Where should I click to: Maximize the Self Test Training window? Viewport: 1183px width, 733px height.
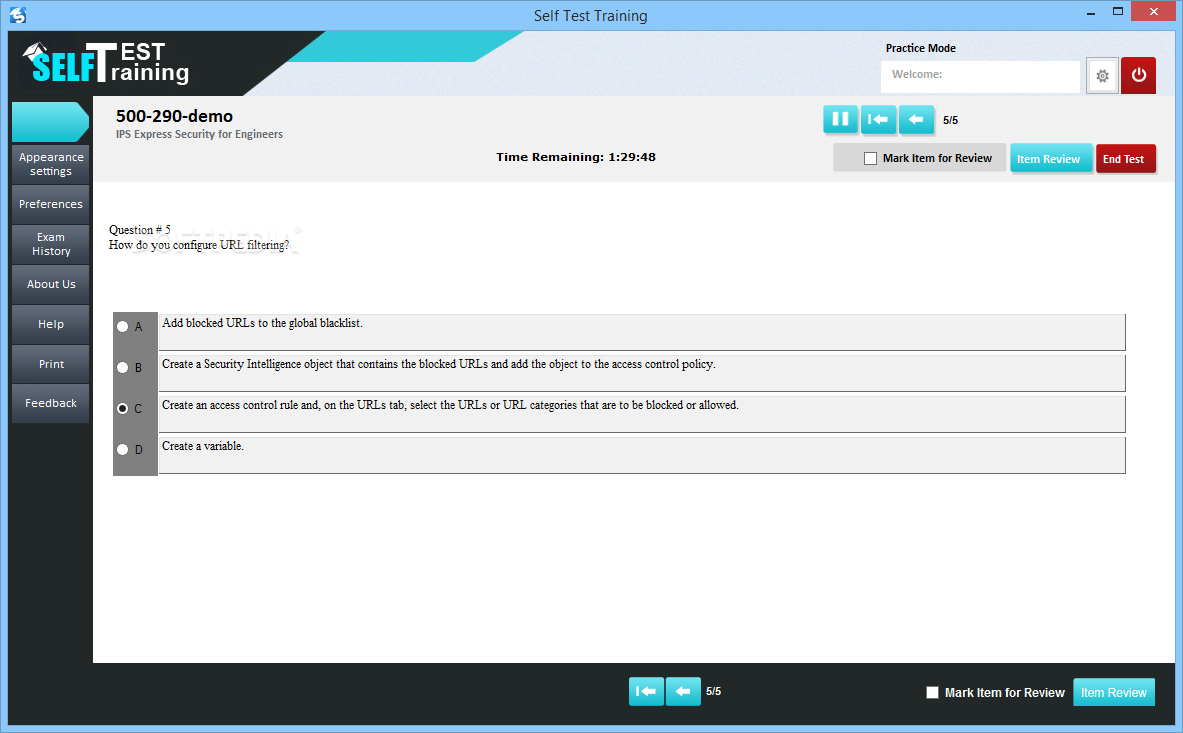(x=1118, y=11)
